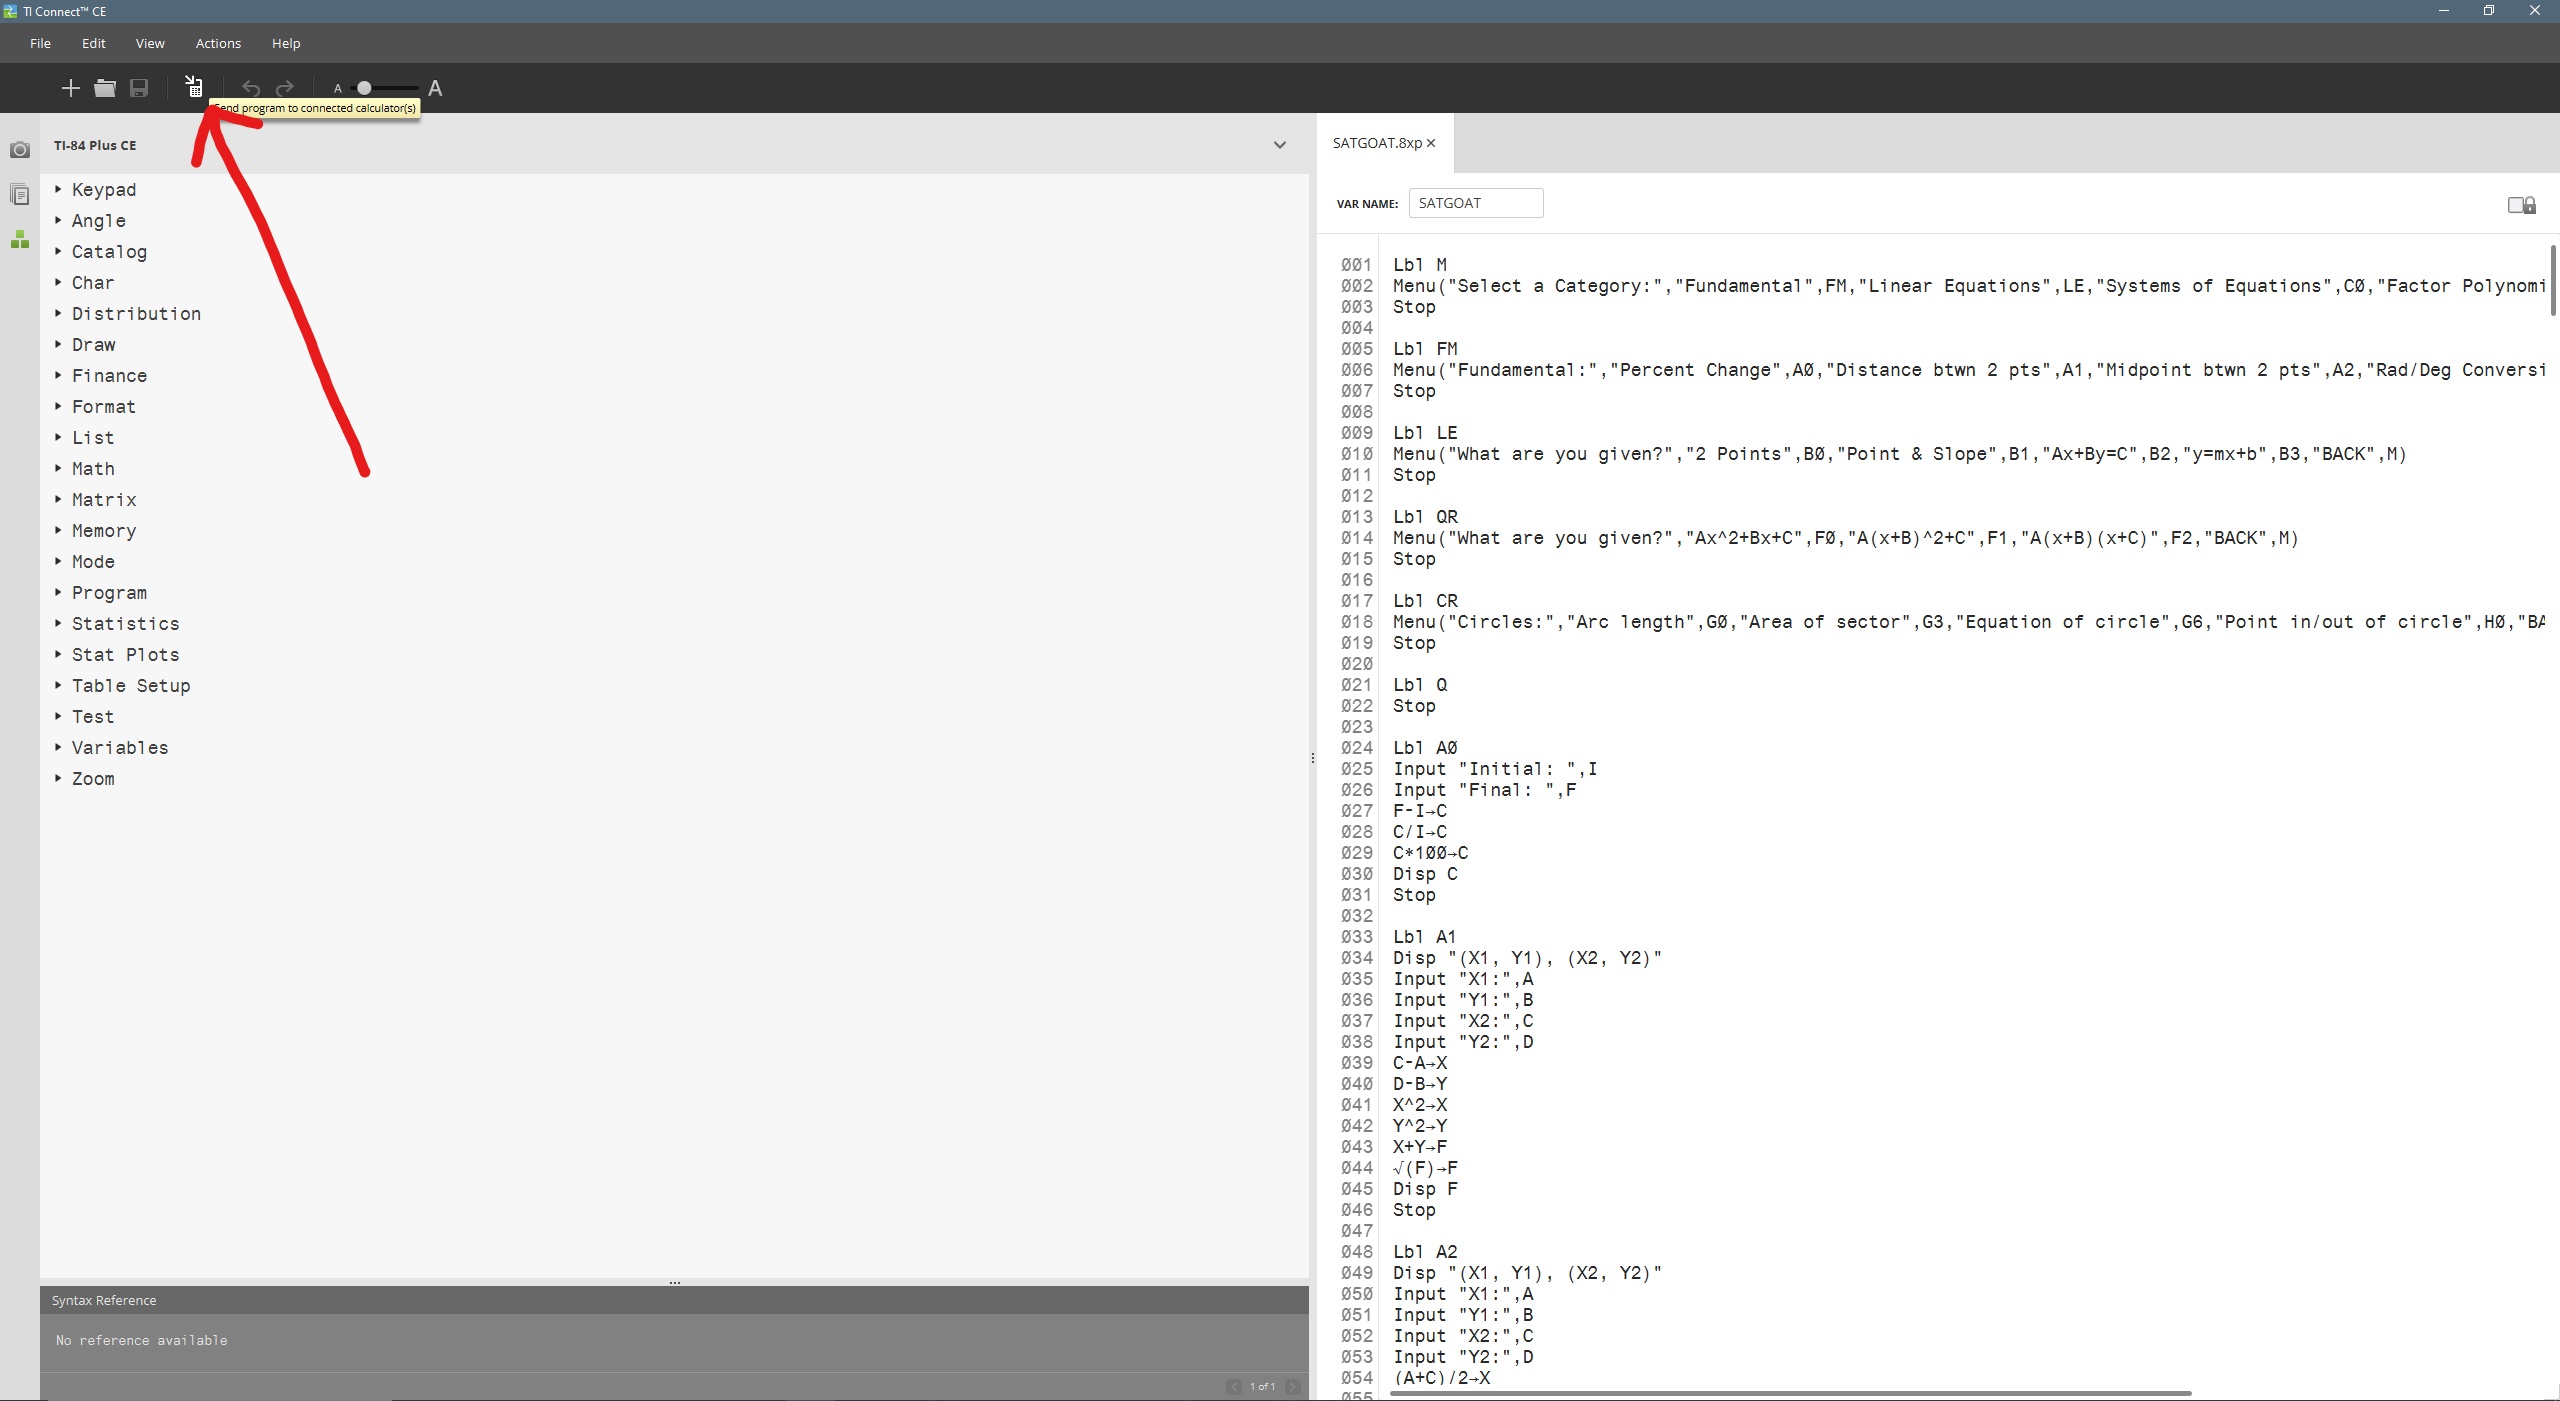
Task: Click the Redo arrow icon
Action: pos(285,88)
